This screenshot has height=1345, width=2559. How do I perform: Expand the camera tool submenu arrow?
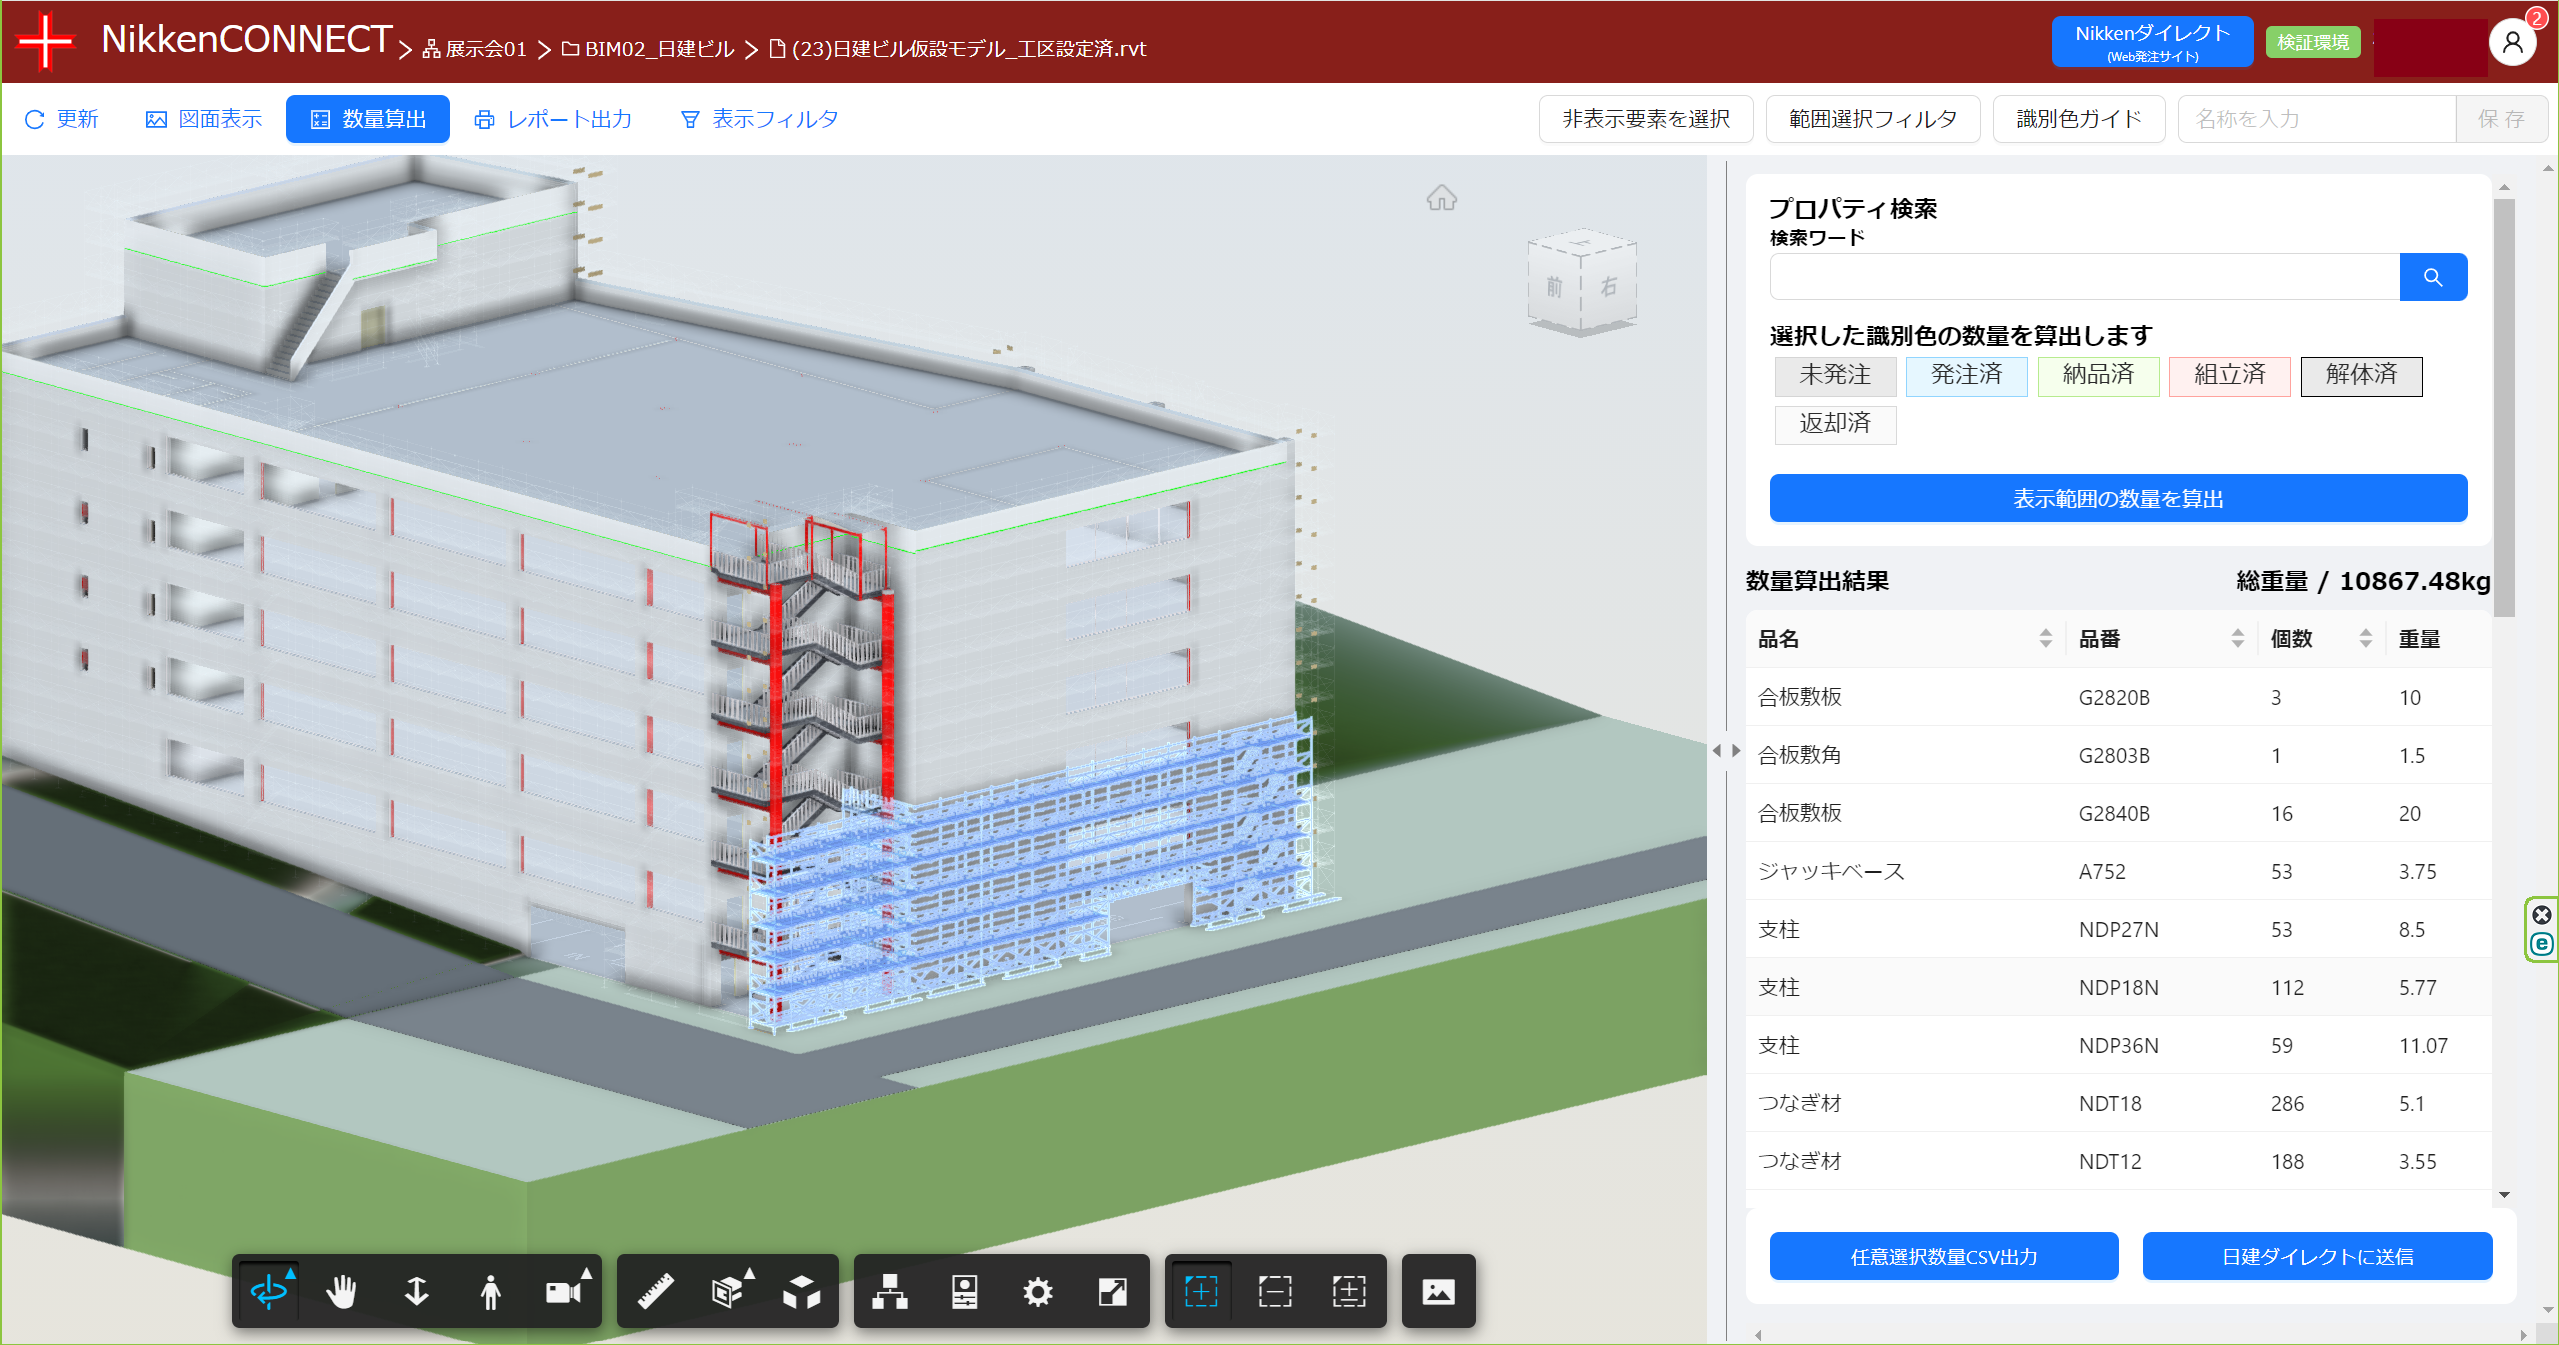tap(587, 1273)
